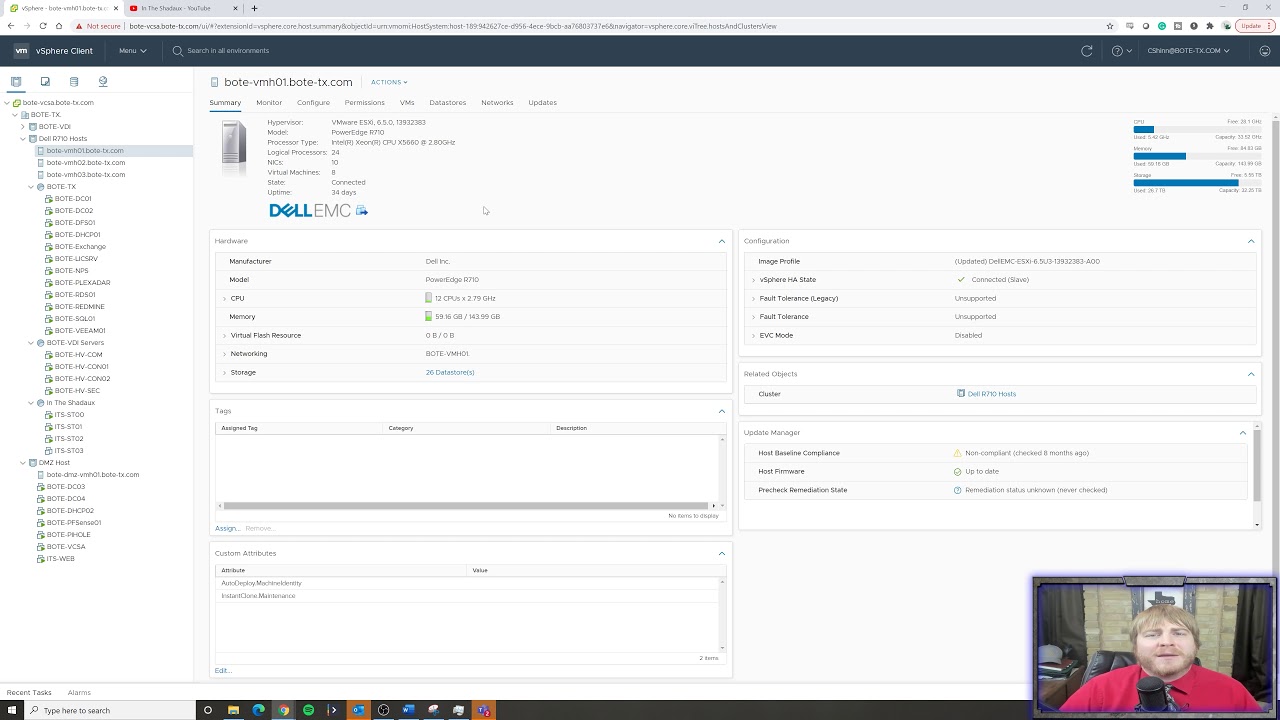Collapse the Tags panel
The width and height of the screenshot is (1280, 720).
(722, 411)
